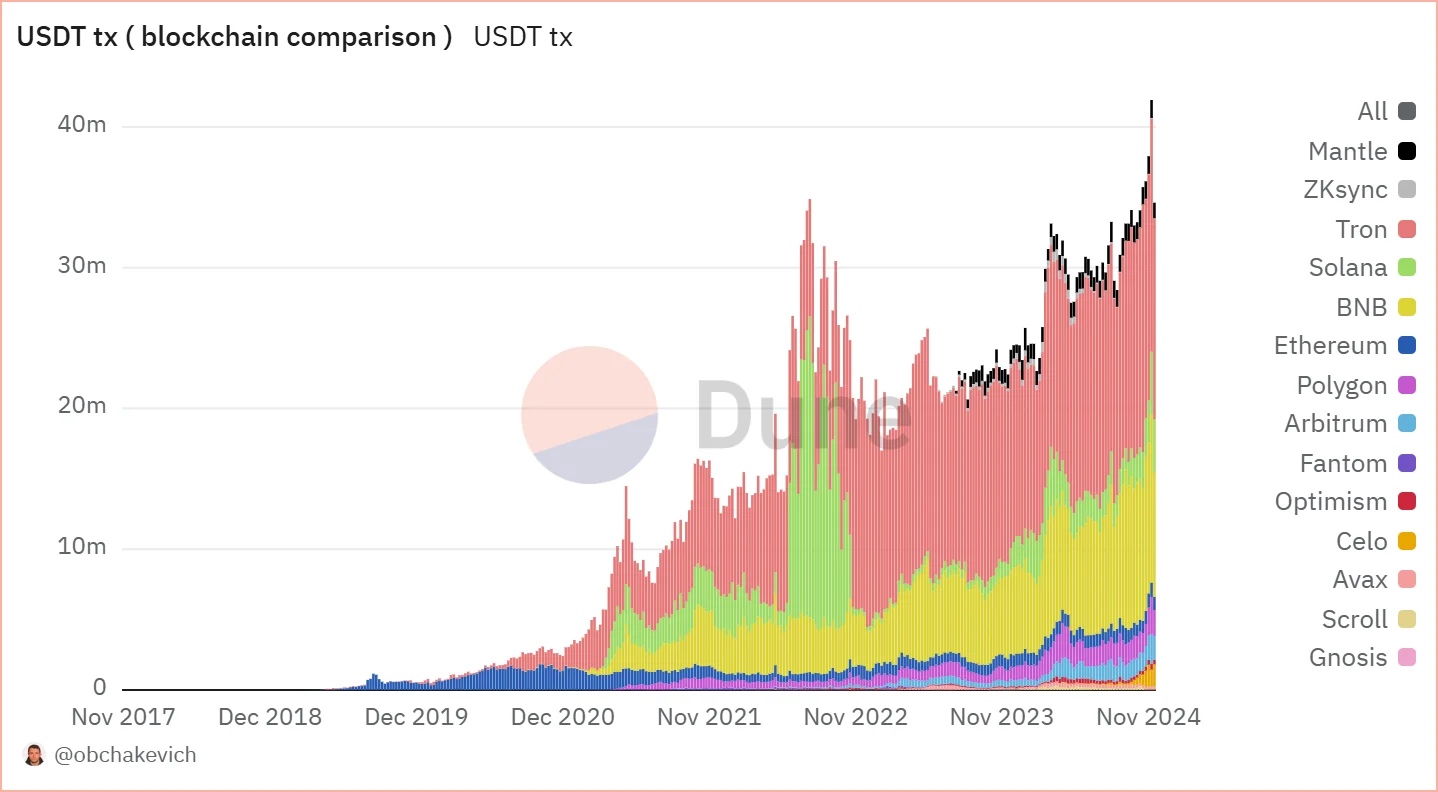Hide the Polygon series via legend label

(1341, 385)
